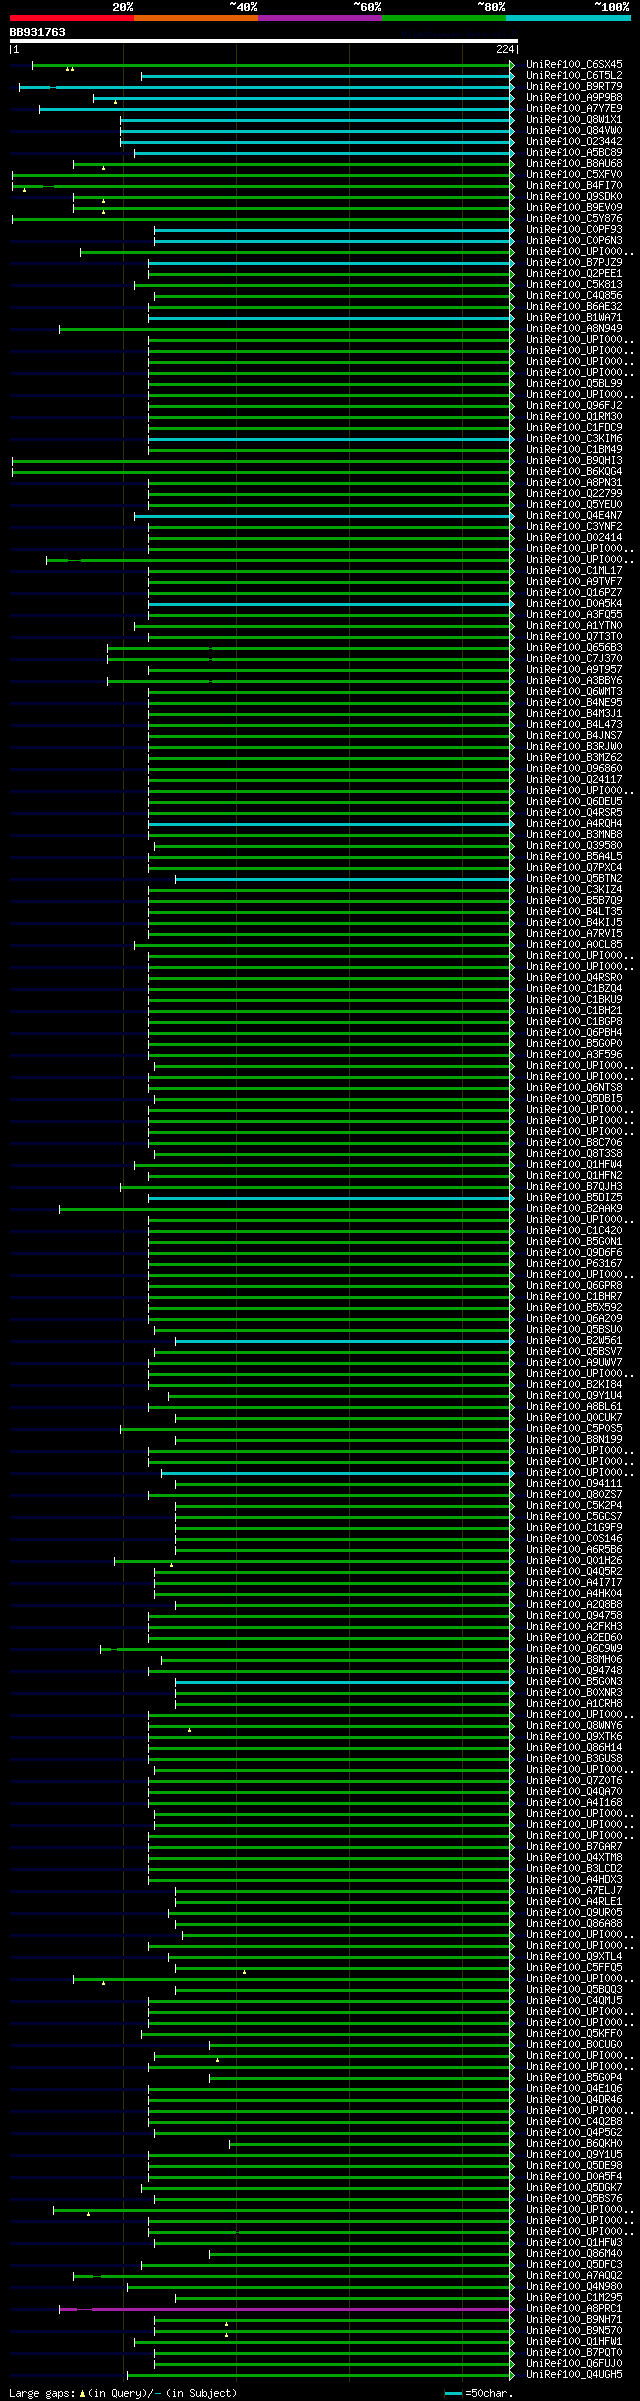Screen dimensions: 640x2401
Task: Select the UniRef100_A8N949 label
Action: tap(574, 329)
